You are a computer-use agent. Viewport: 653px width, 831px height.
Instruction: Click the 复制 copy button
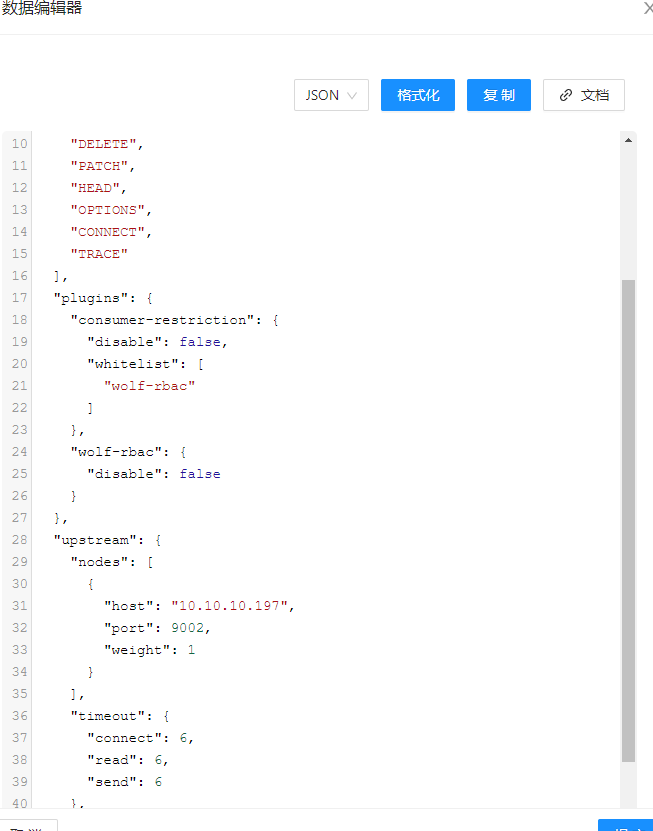pos(499,95)
